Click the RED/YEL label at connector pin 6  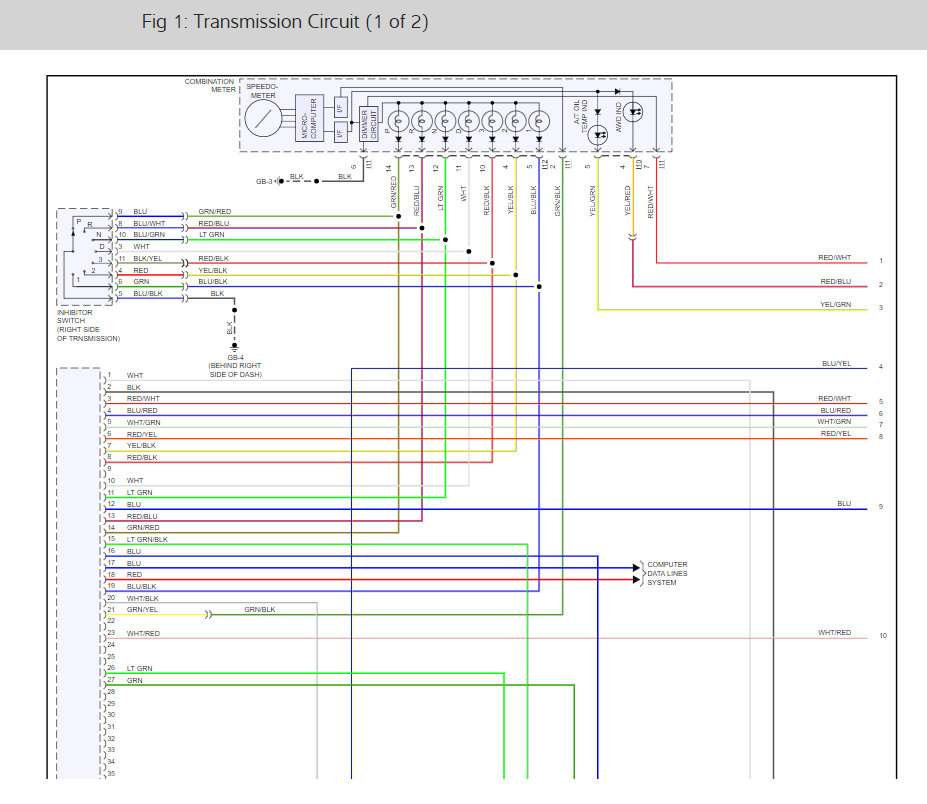[142, 434]
